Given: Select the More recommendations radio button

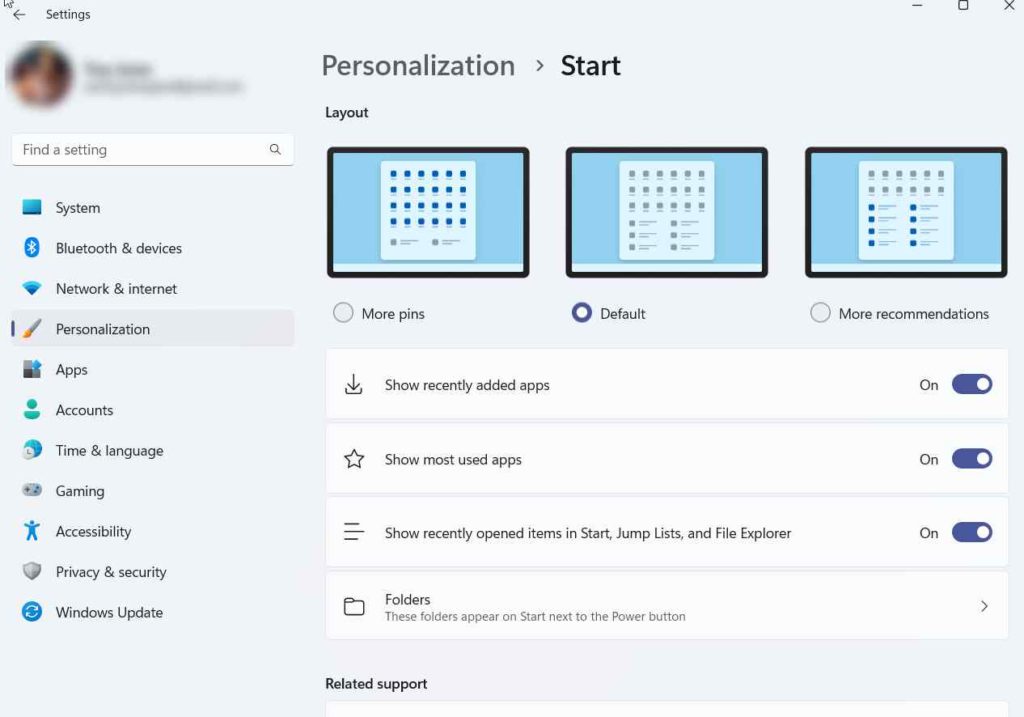Looking at the screenshot, I should [x=820, y=313].
